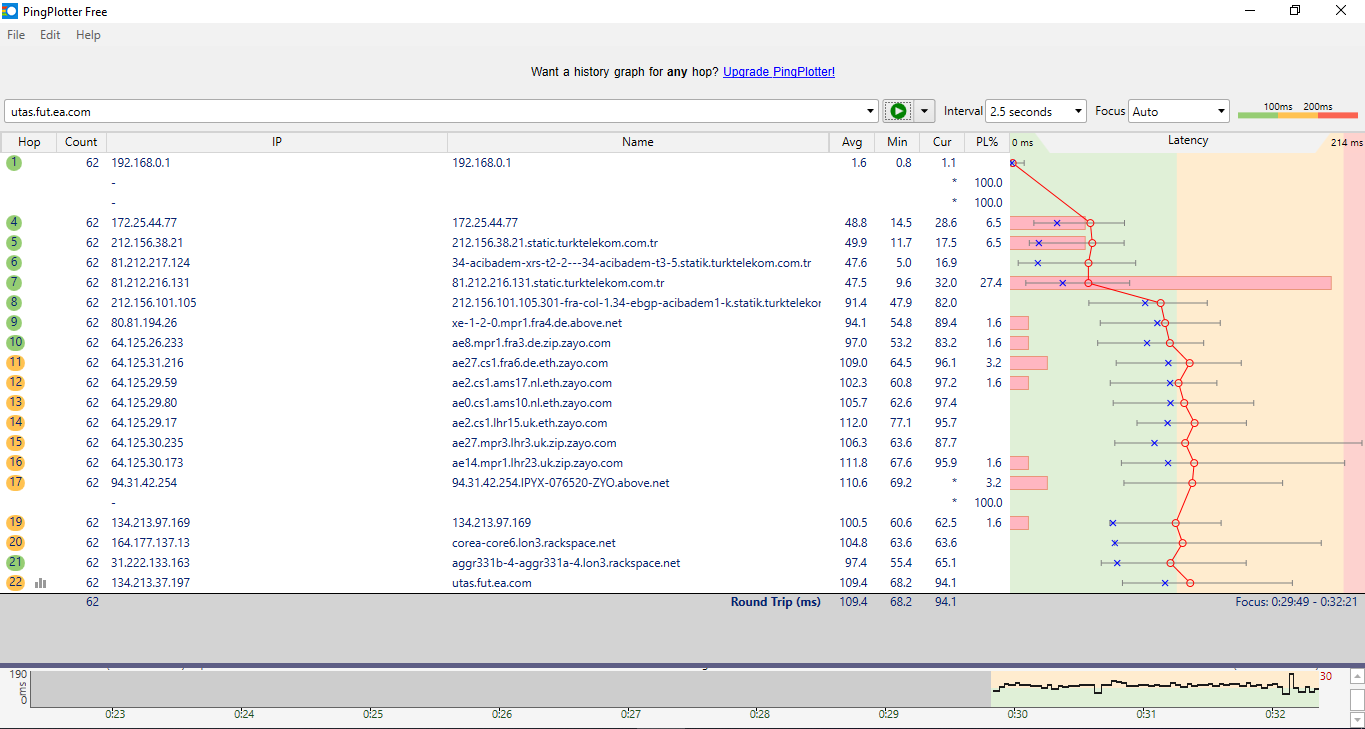Select the IP cell 192.168.0.1
The image size is (1365, 729).
click(x=140, y=162)
